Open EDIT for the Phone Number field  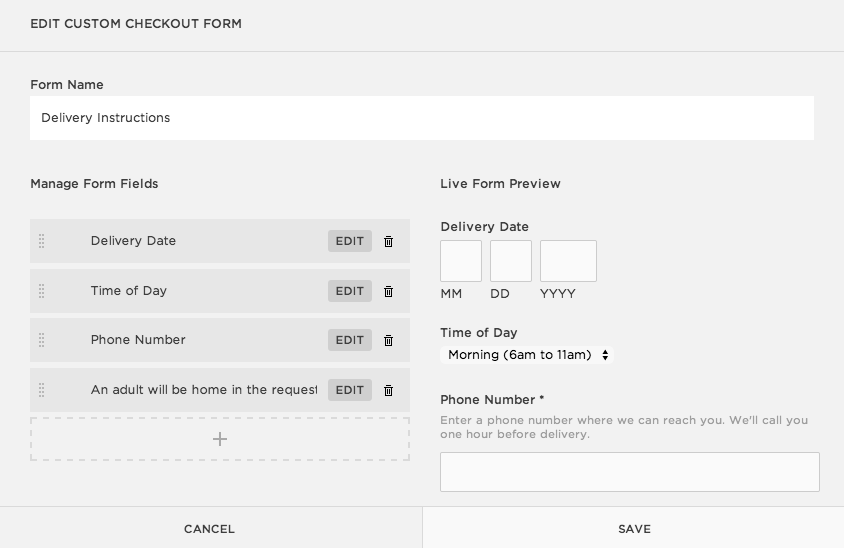click(349, 340)
